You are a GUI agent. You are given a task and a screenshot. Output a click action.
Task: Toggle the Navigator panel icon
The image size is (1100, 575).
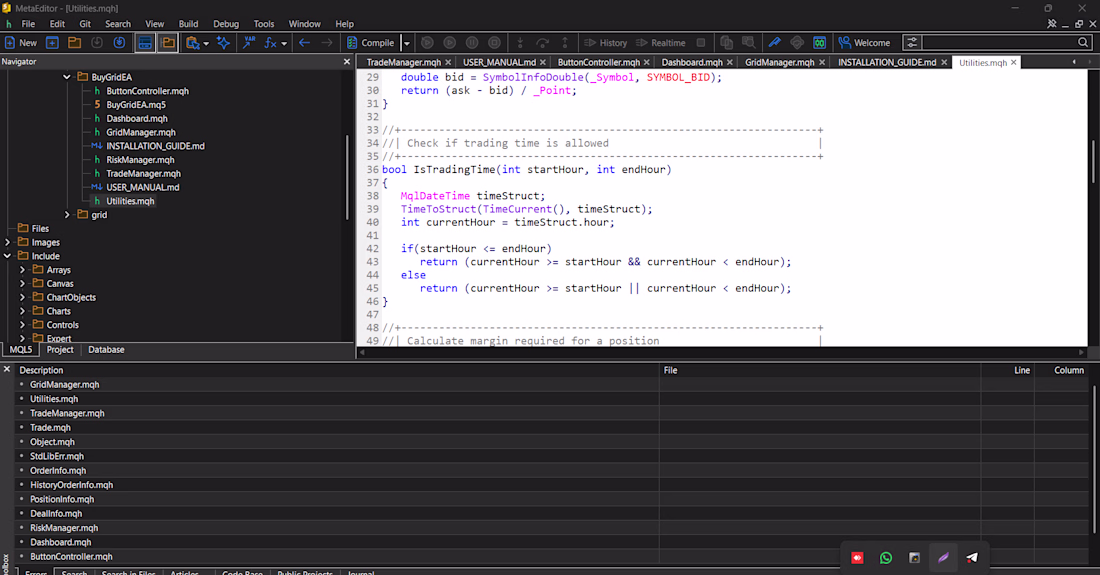[x=168, y=43]
